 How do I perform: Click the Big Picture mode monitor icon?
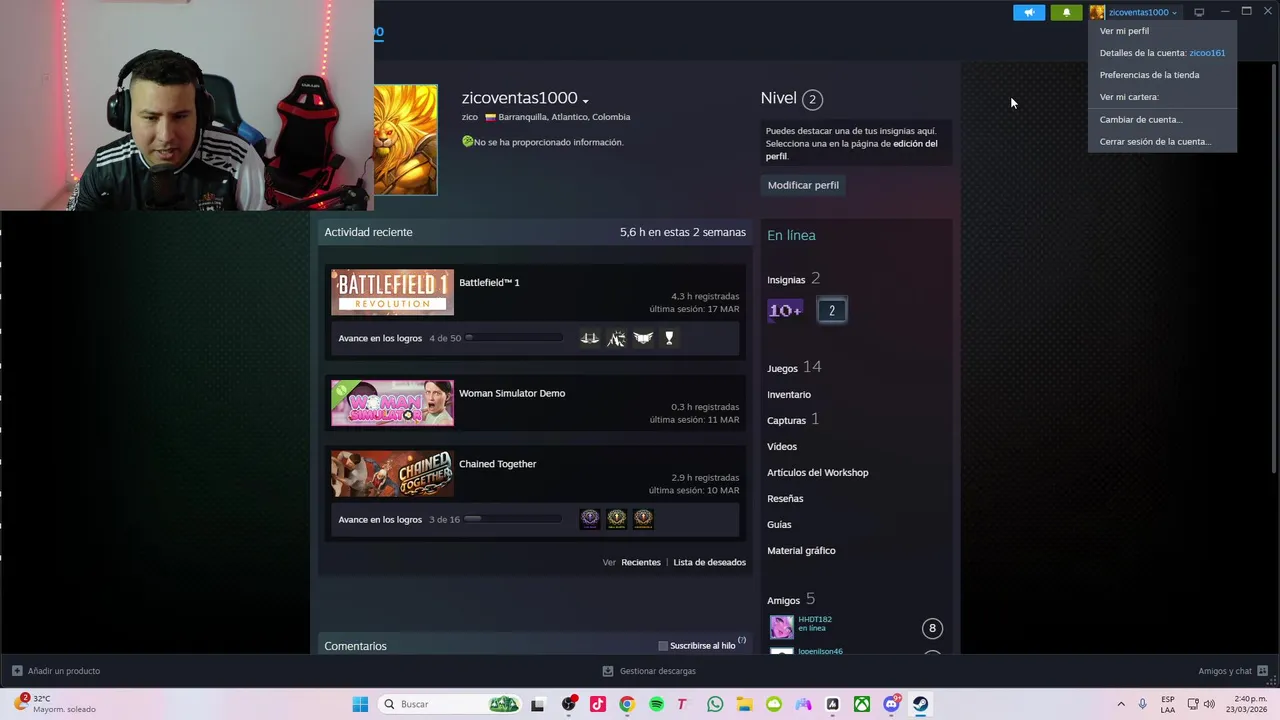coord(1199,12)
